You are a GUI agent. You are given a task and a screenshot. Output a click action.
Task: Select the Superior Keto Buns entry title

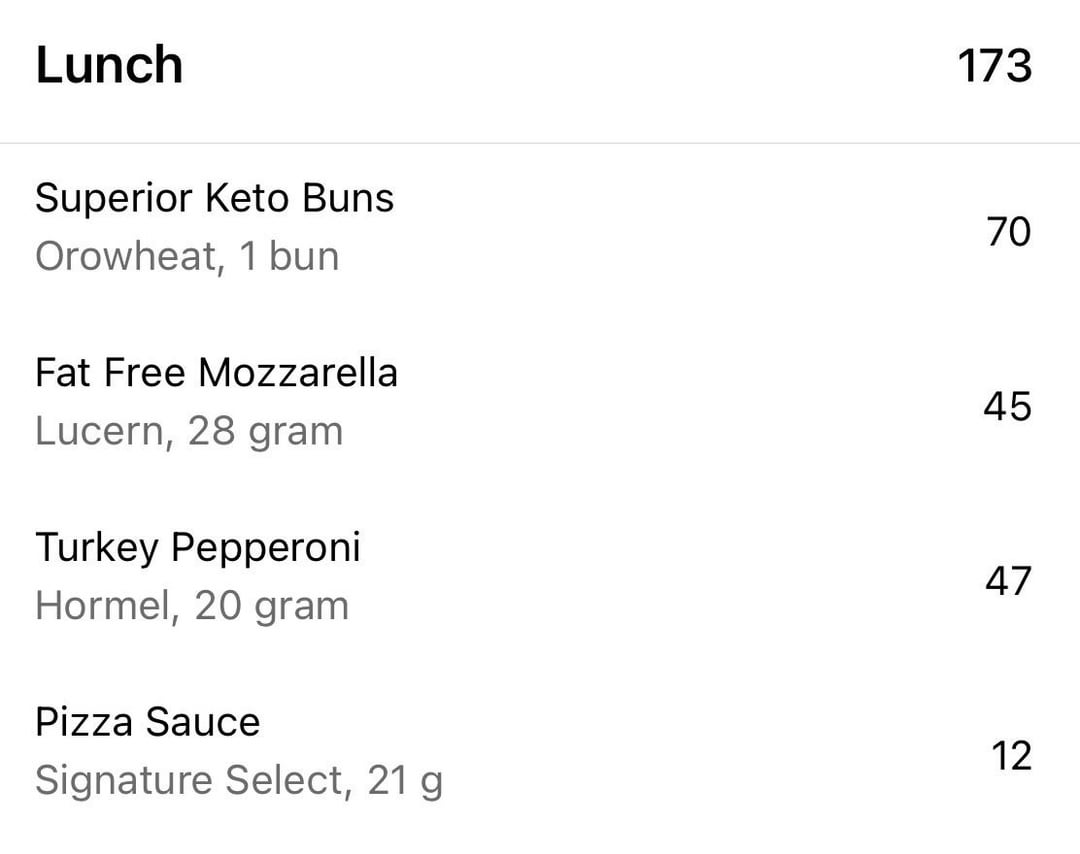tap(214, 198)
